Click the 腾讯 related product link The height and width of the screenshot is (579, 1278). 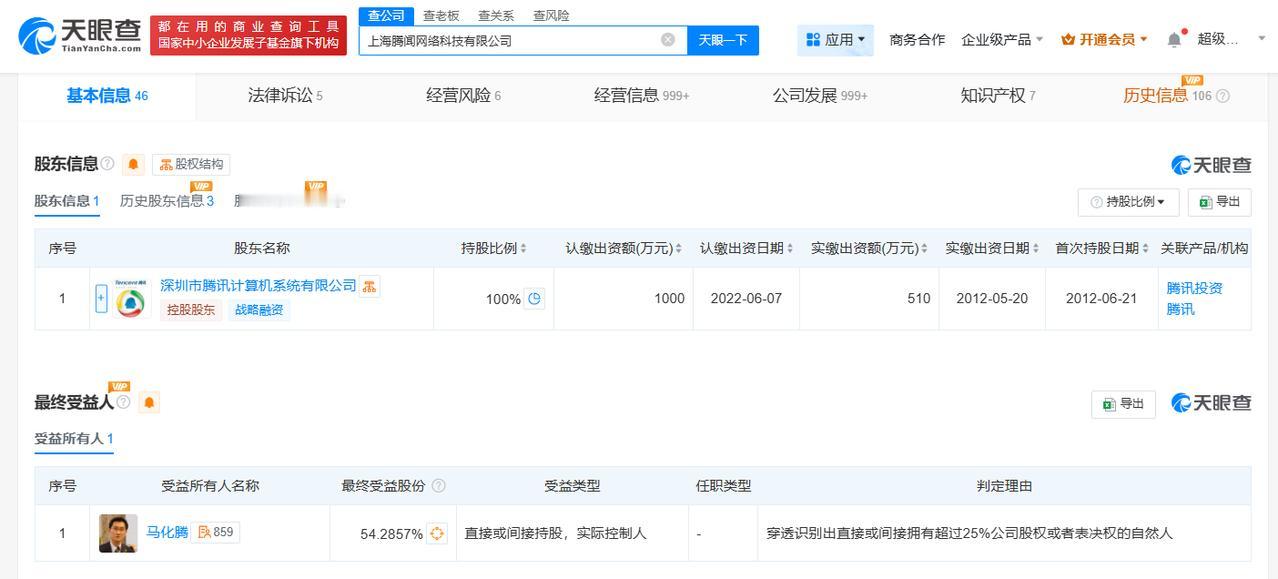[x=1180, y=309]
